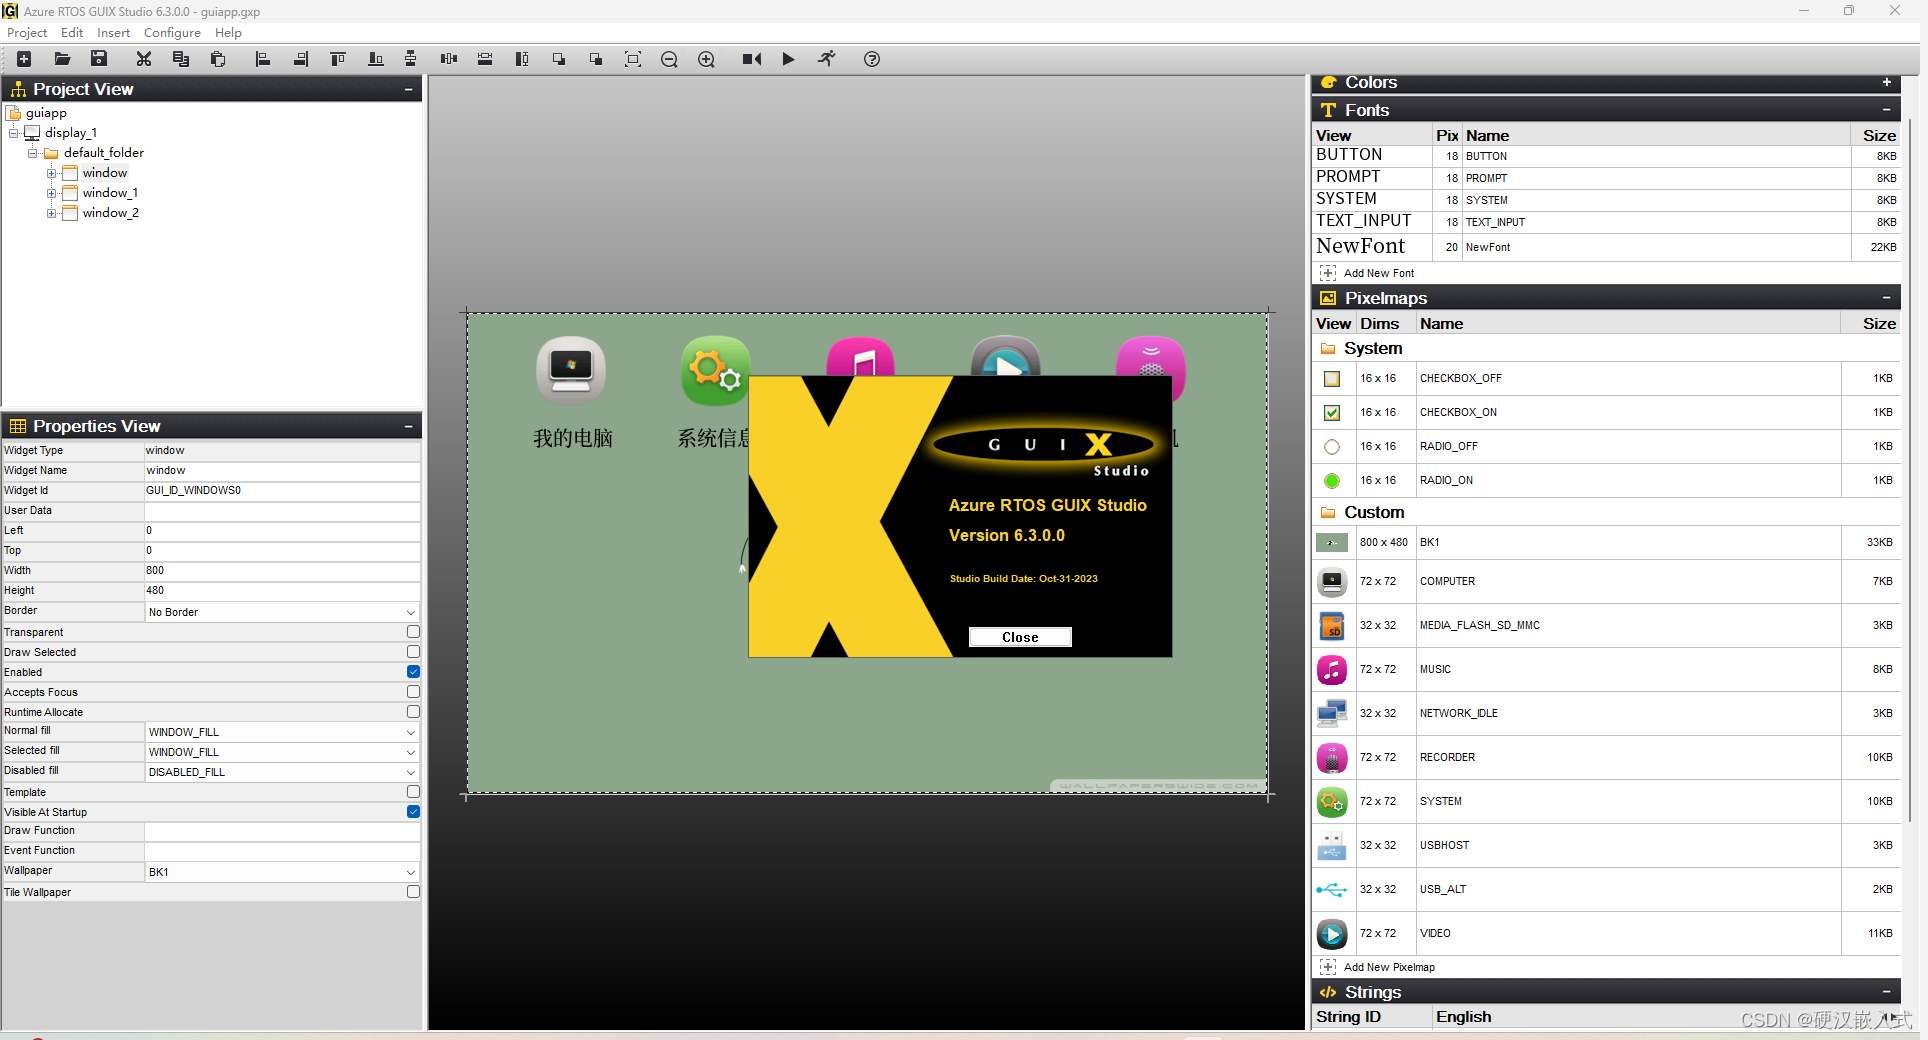Viewport: 1928px width, 1040px height.
Task: Align selected widgets to the right edge
Action: pos(300,59)
